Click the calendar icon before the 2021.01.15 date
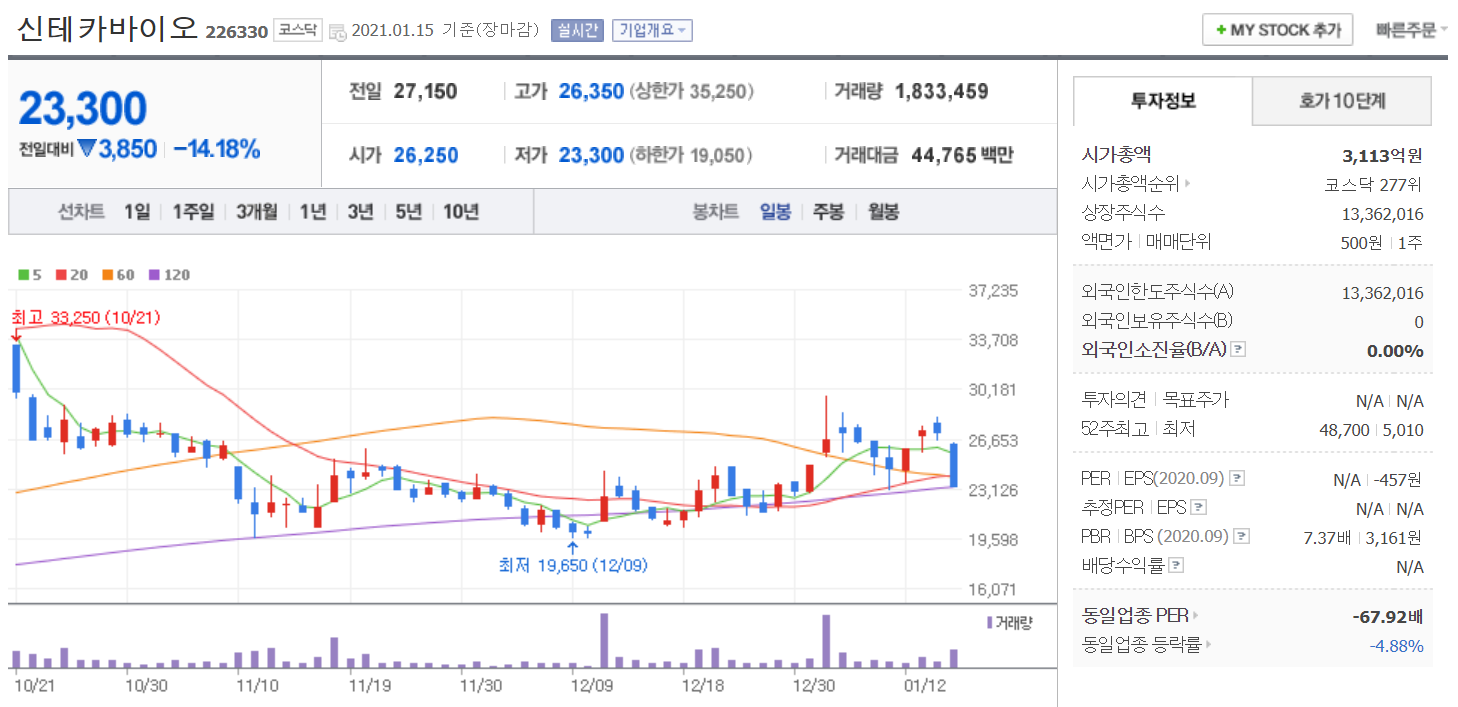The width and height of the screenshot is (1458, 707). 337,31
